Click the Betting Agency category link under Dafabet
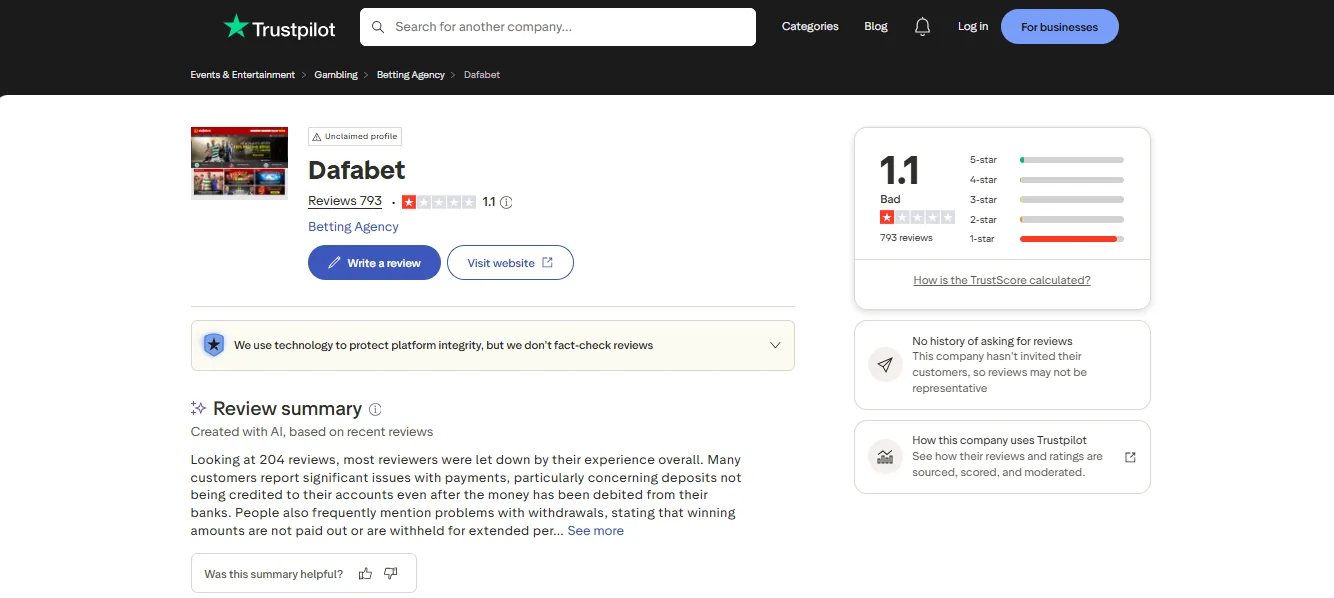 (353, 227)
